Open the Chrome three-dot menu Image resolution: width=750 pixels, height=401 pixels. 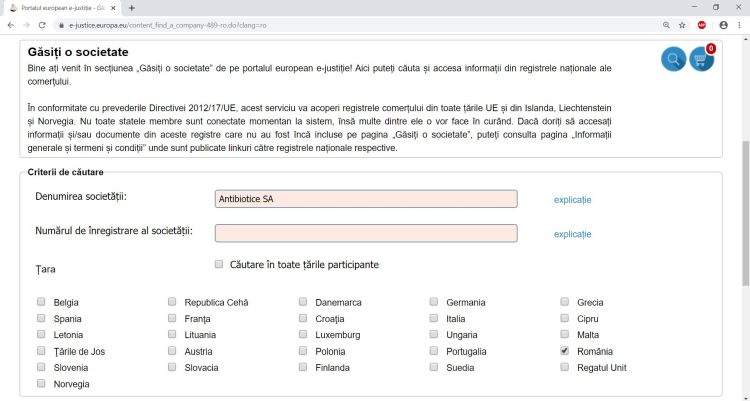point(739,24)
